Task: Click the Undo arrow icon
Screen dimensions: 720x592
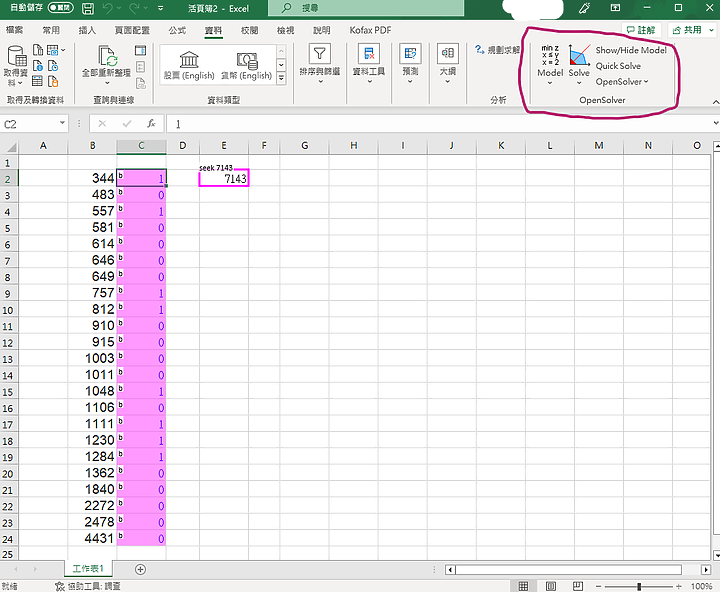Action: pyautogui.click(x=107, y=8)
